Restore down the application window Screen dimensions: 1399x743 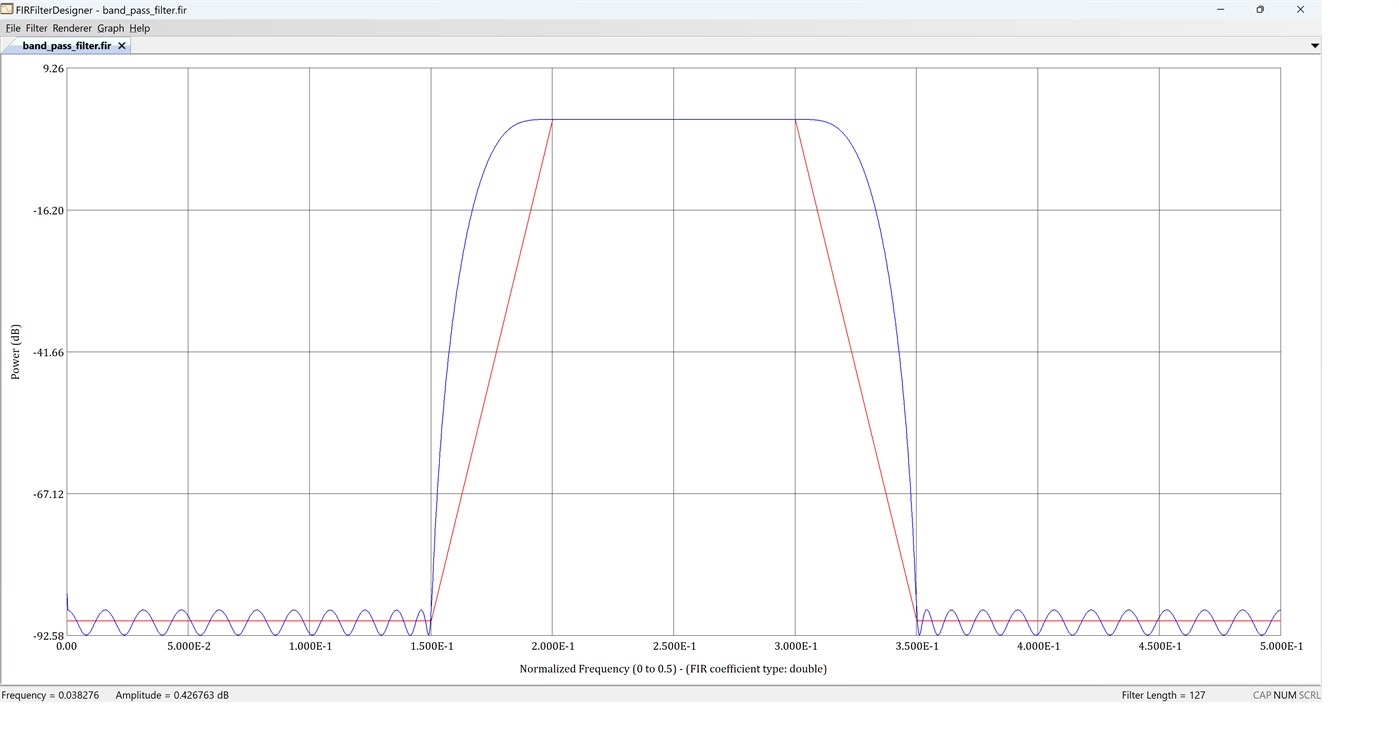pos(1260,9)
